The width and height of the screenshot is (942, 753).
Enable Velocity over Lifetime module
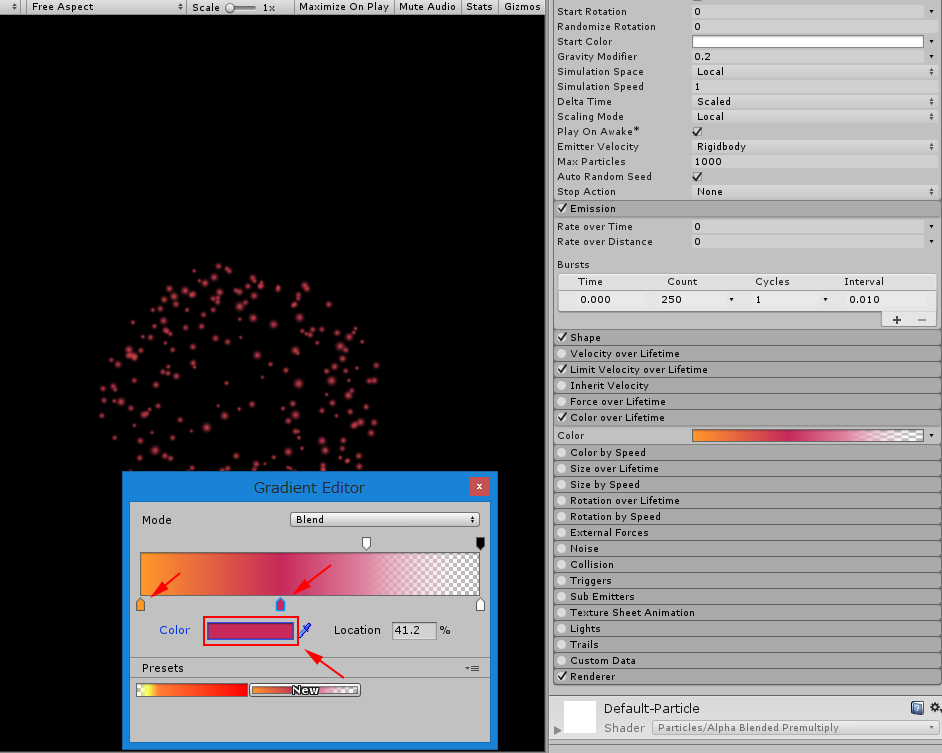(x=562, y=353)
